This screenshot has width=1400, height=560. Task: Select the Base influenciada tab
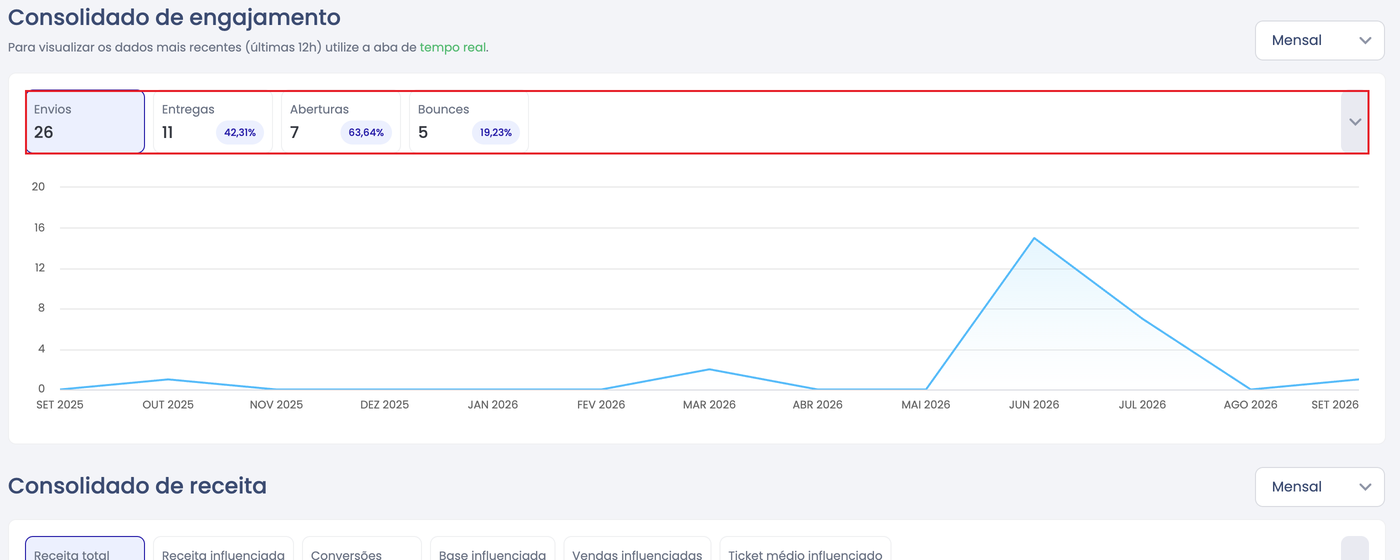coord(492,549)
